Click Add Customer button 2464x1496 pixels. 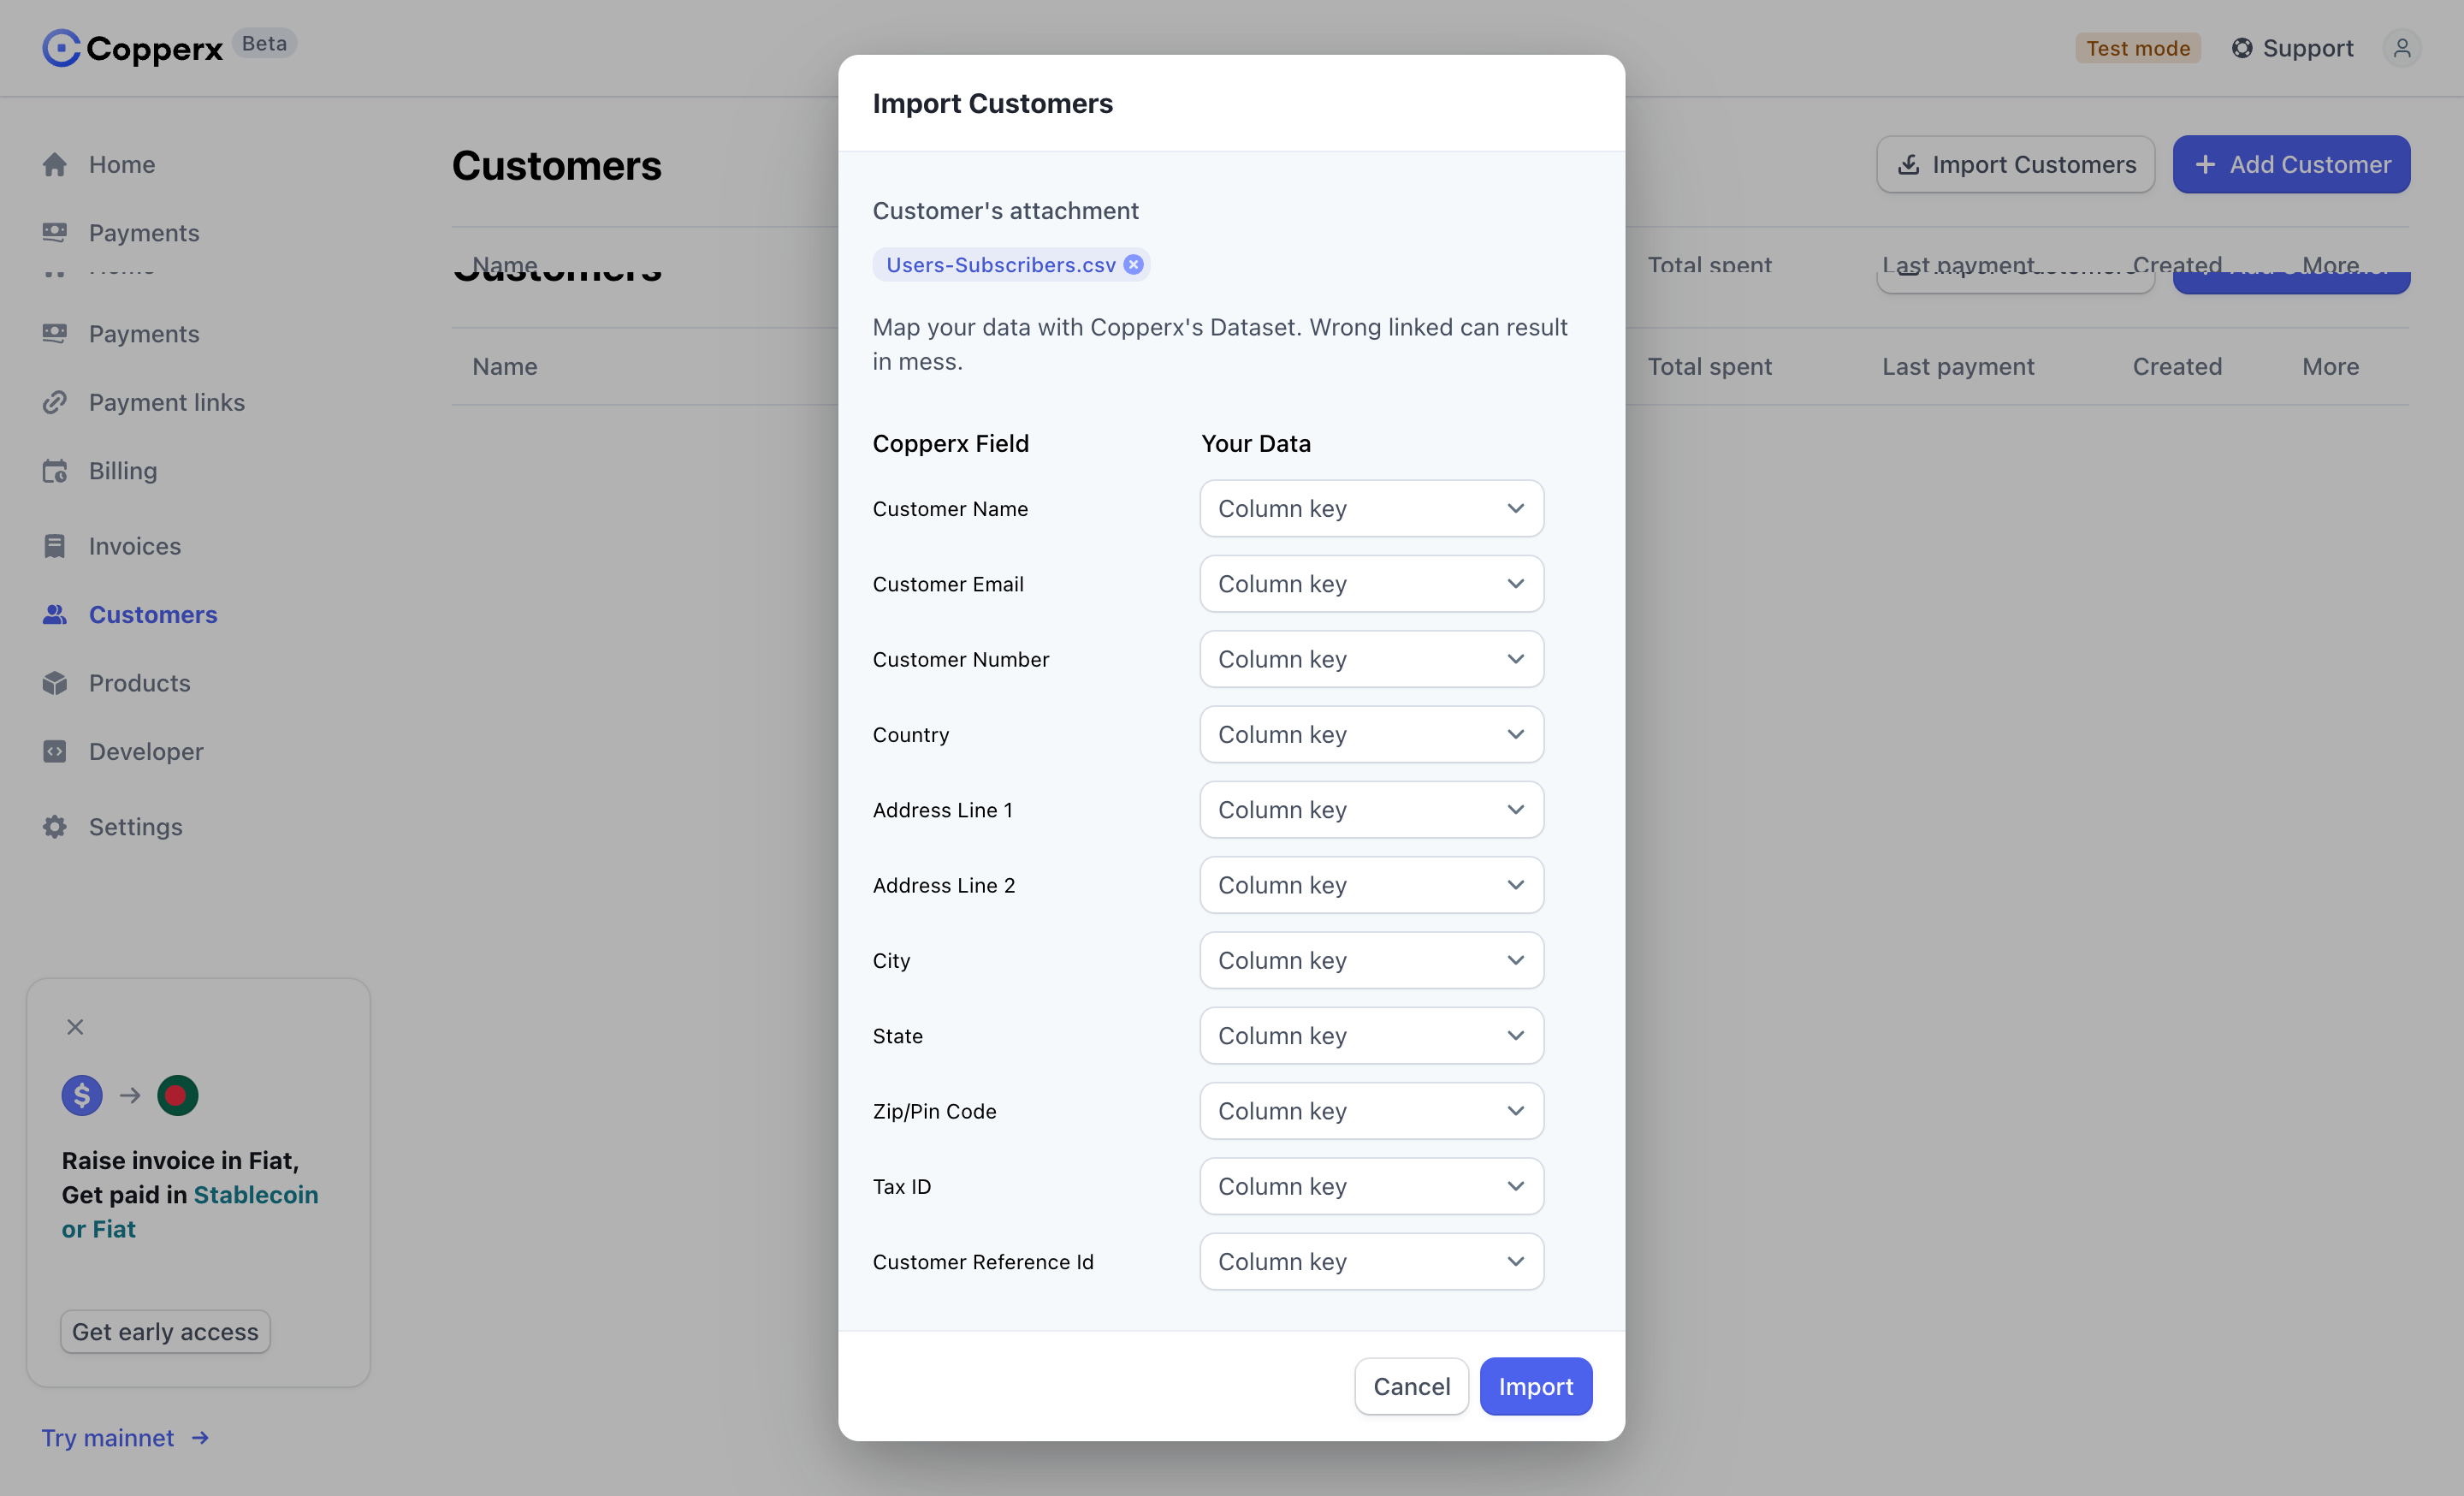tap(2291, 164)
